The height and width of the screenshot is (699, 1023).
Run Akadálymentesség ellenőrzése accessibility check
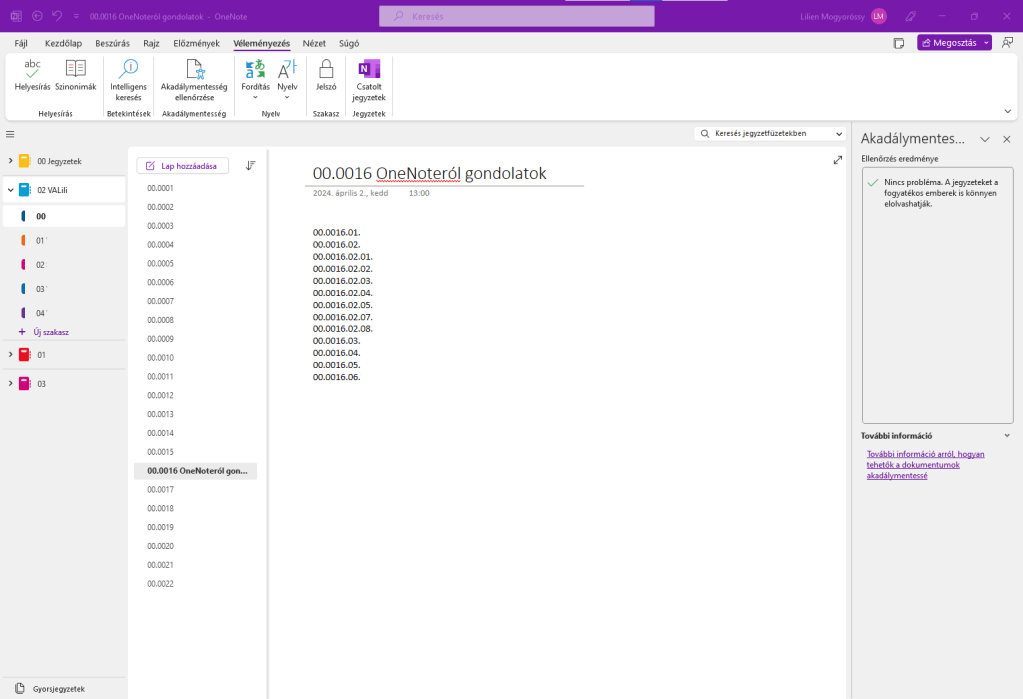[x=194, y=70]
